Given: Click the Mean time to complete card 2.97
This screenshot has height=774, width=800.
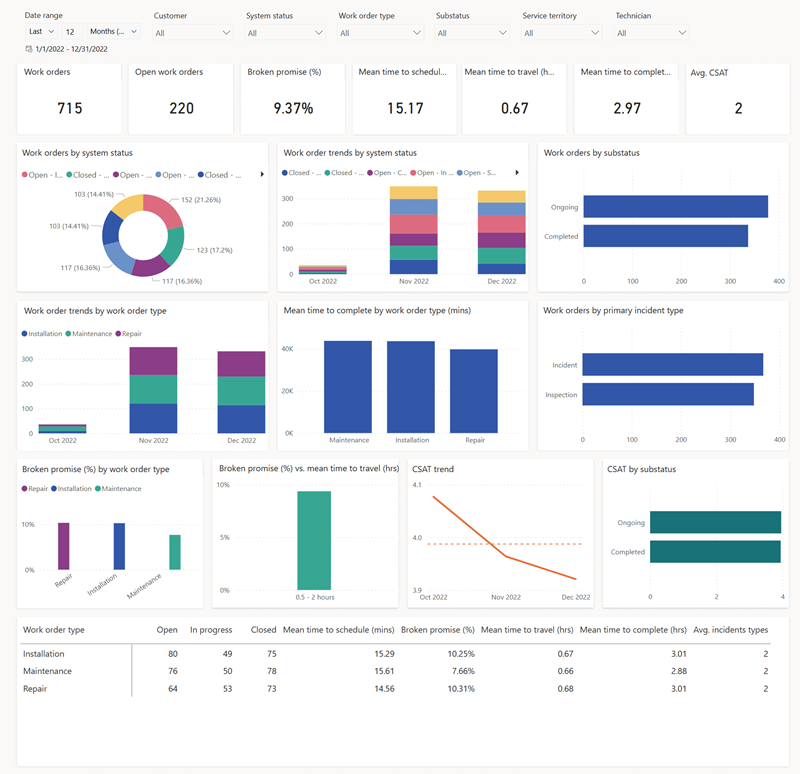Looking at the screenshot, I should (x=627, y=99).
